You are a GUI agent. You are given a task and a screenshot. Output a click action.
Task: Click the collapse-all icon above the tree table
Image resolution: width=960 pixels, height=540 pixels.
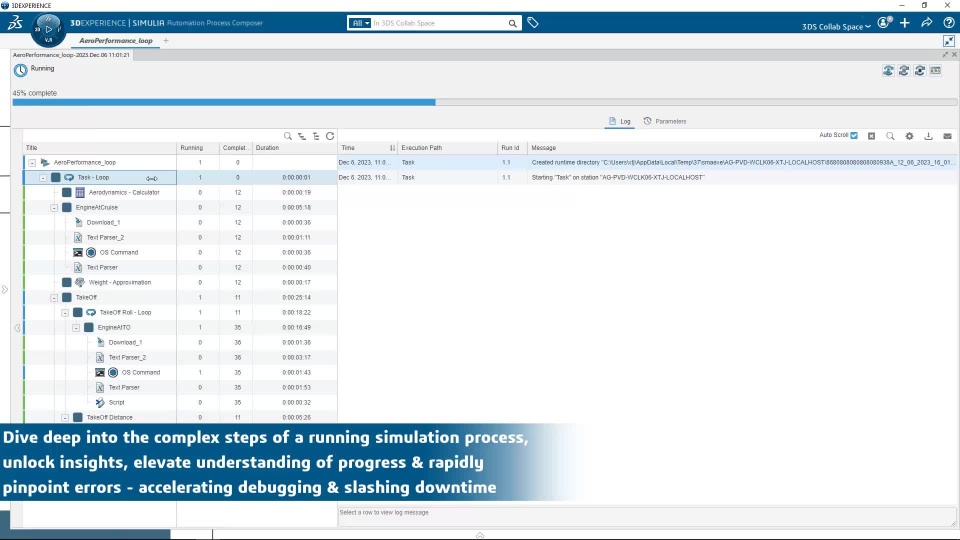coord(316,136)
